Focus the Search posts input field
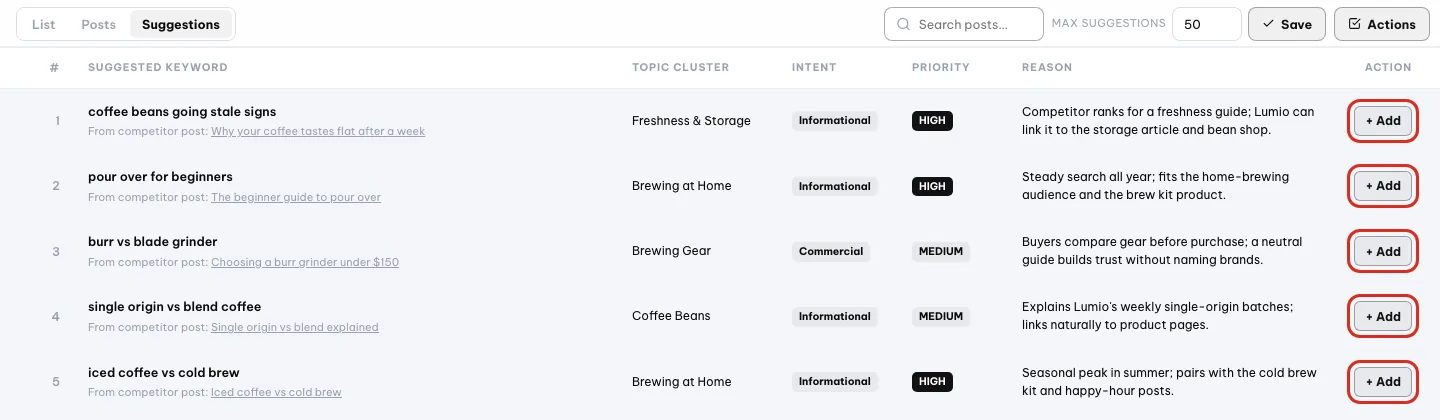The image size is (1440, 420). [x=964, y=25]
